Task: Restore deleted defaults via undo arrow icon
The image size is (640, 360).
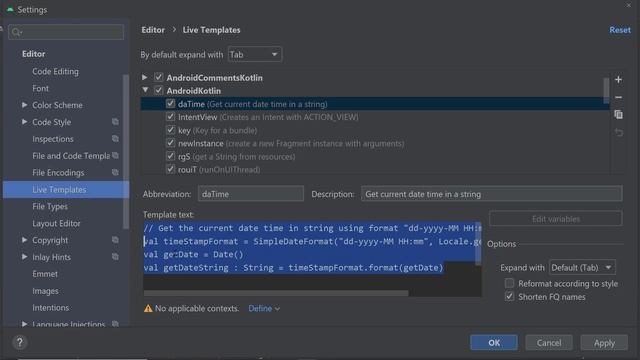Action: [x=619, y=133]
